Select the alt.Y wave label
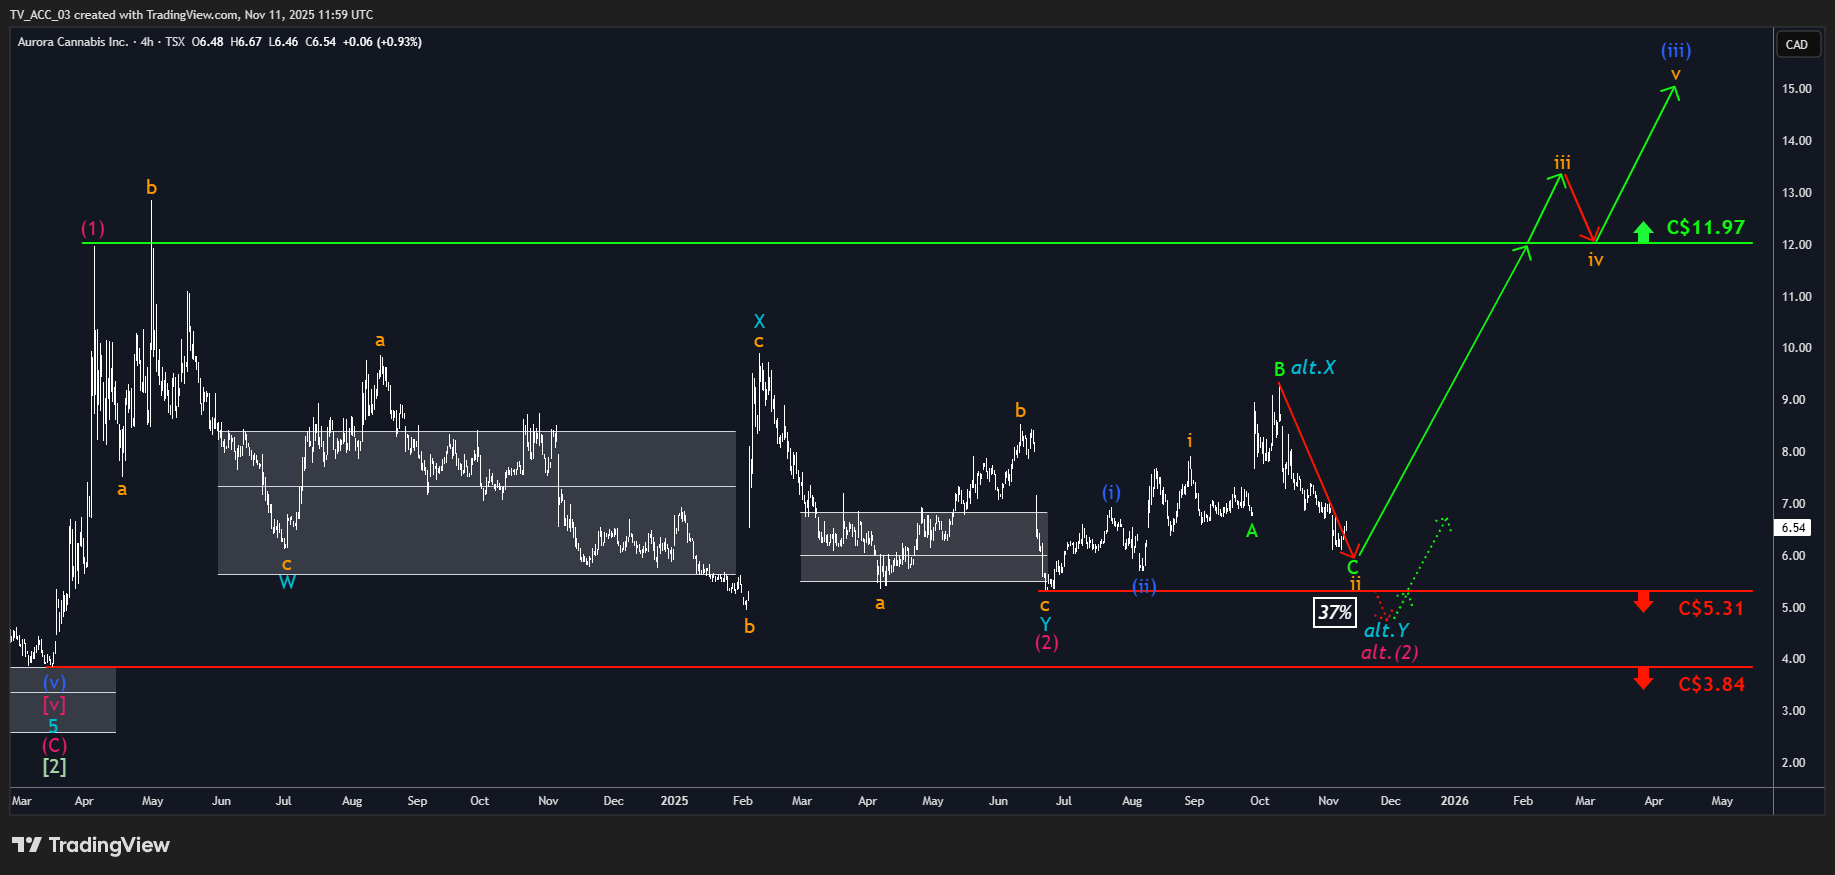1835x875 pixels. coord(1386,630)
